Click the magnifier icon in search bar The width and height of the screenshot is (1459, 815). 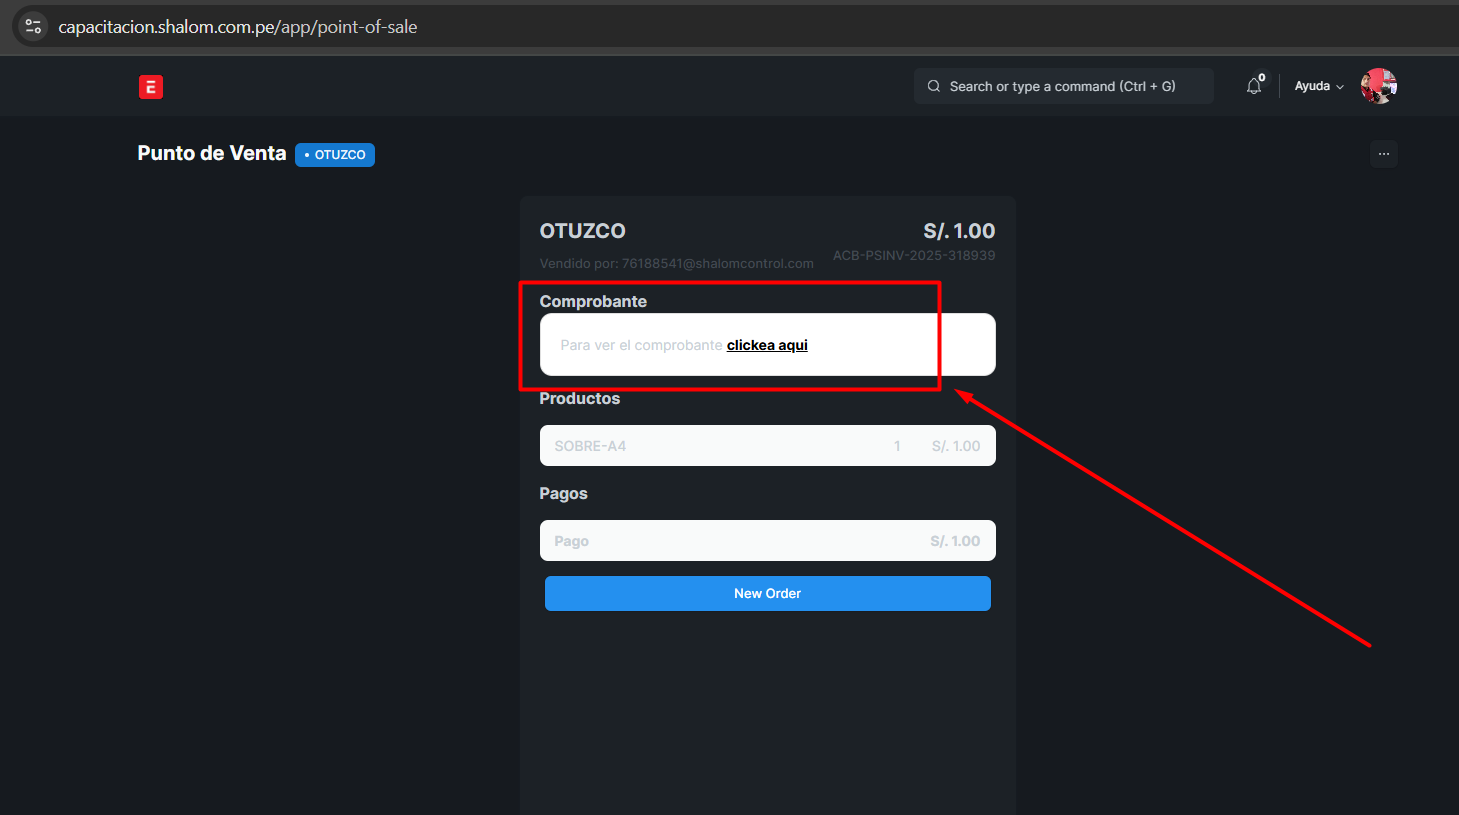point(934,87)
